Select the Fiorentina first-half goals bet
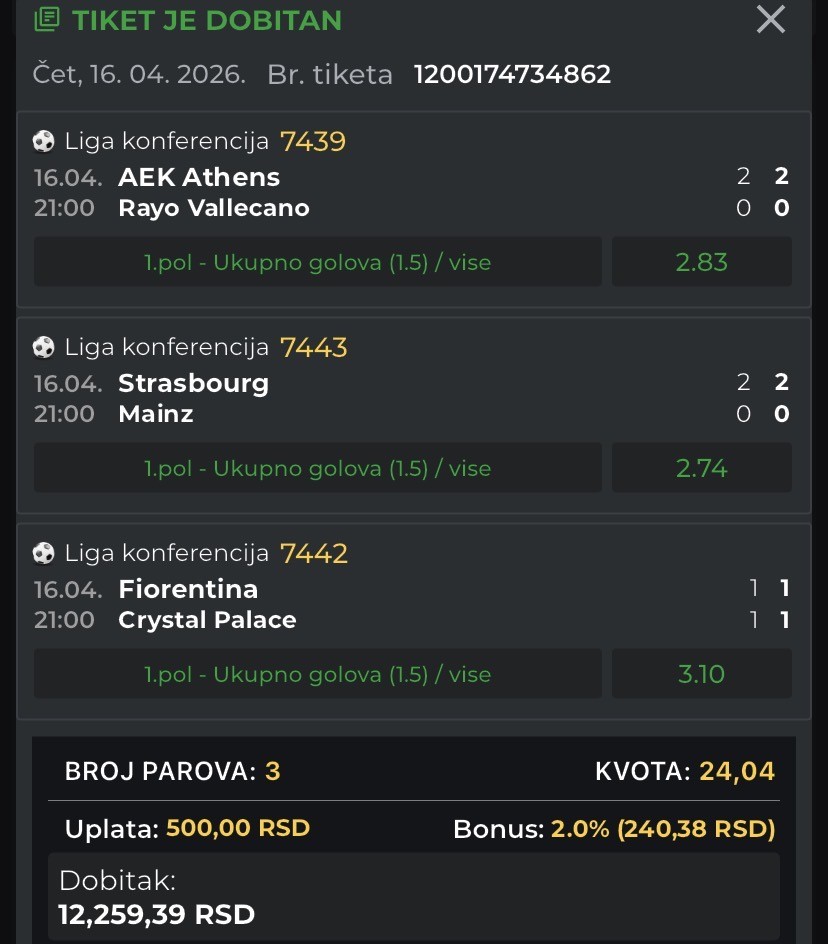 [x=318, y=674]
